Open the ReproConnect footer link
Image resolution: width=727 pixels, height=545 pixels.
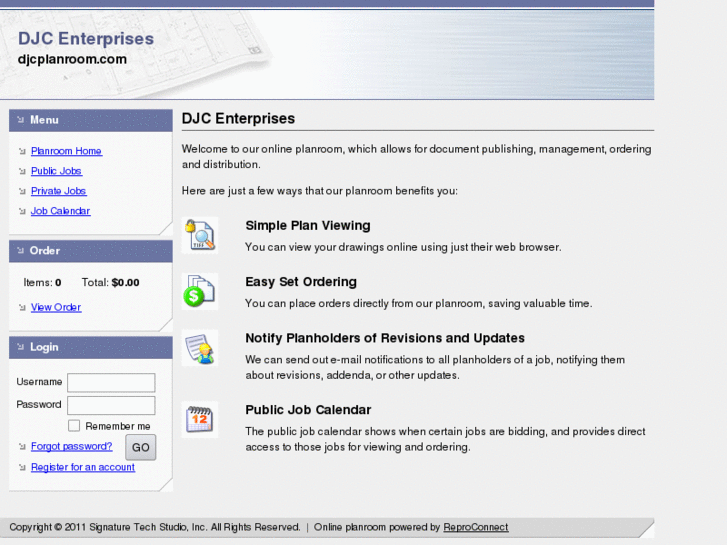476,527
